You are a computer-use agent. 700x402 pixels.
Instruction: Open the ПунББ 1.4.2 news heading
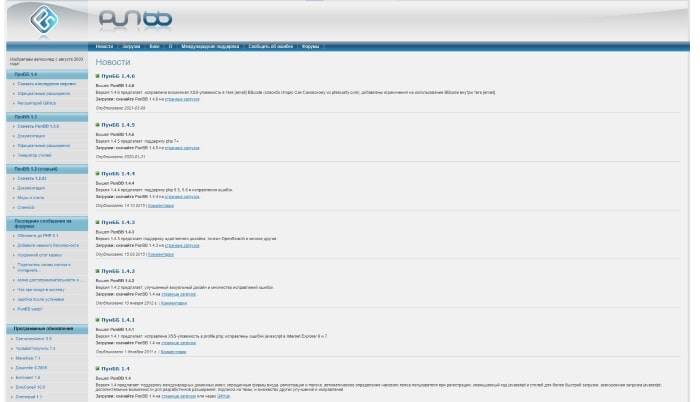[x=118, y=271]
